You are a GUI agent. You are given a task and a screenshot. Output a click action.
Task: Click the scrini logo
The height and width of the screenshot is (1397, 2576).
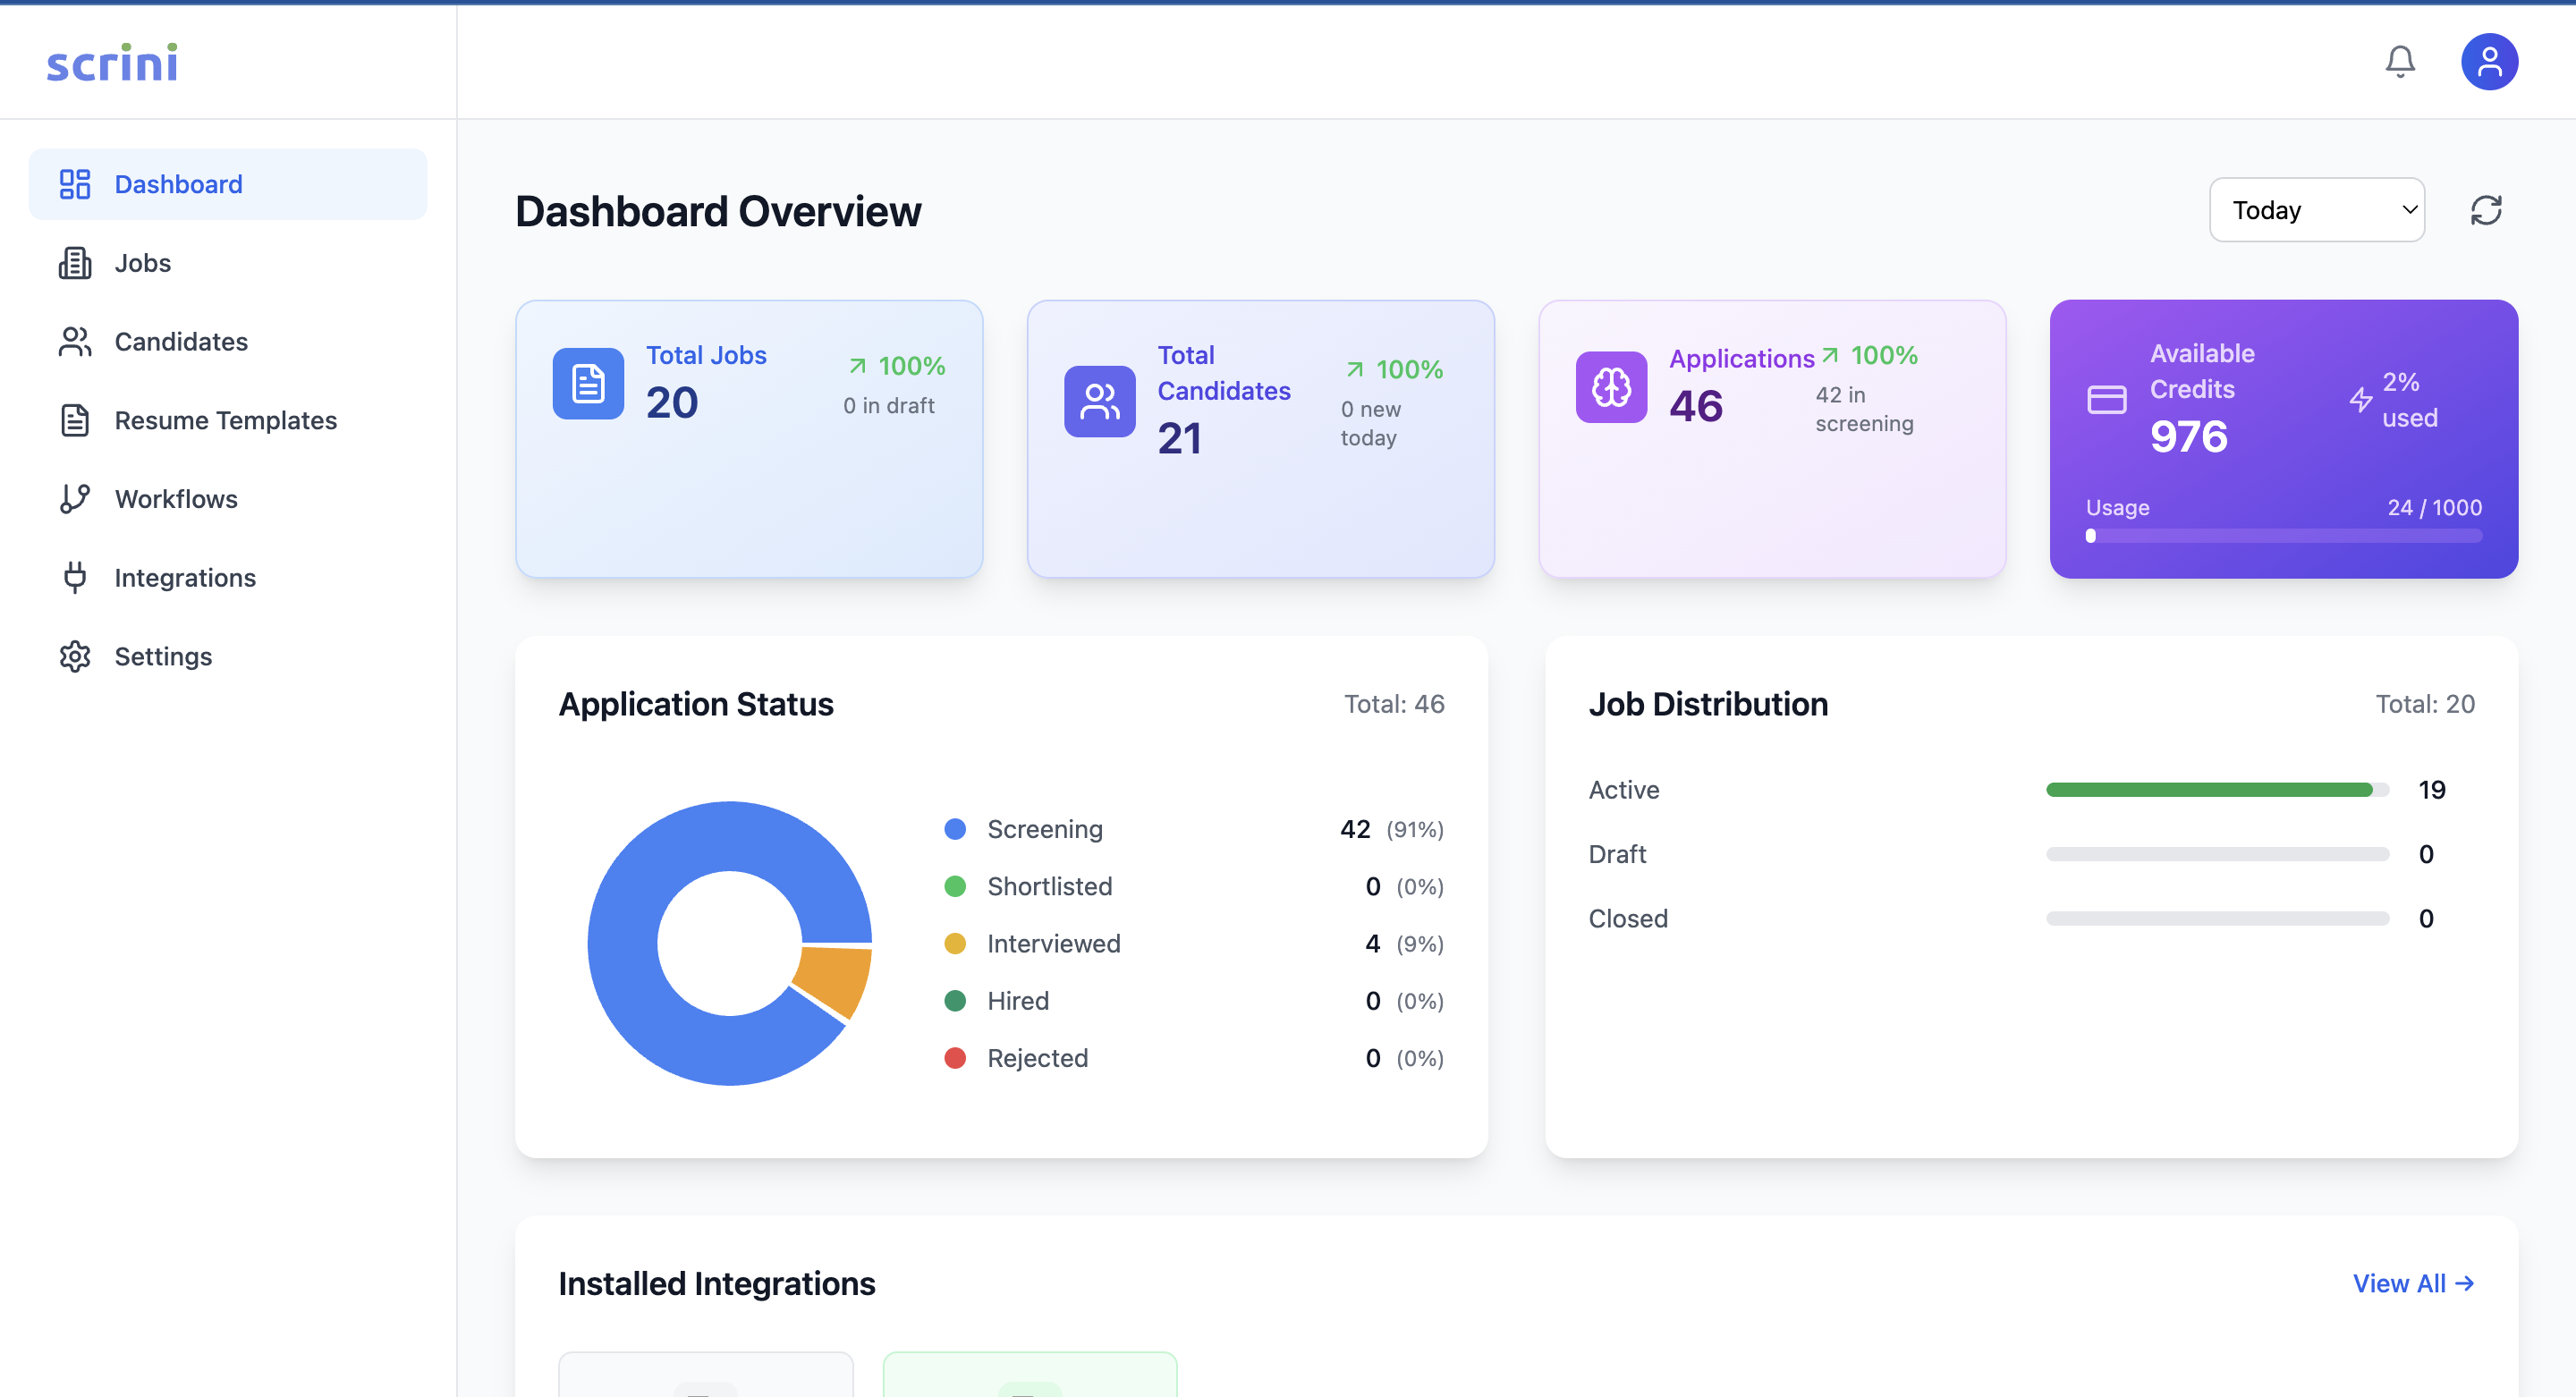click(112, 63)
